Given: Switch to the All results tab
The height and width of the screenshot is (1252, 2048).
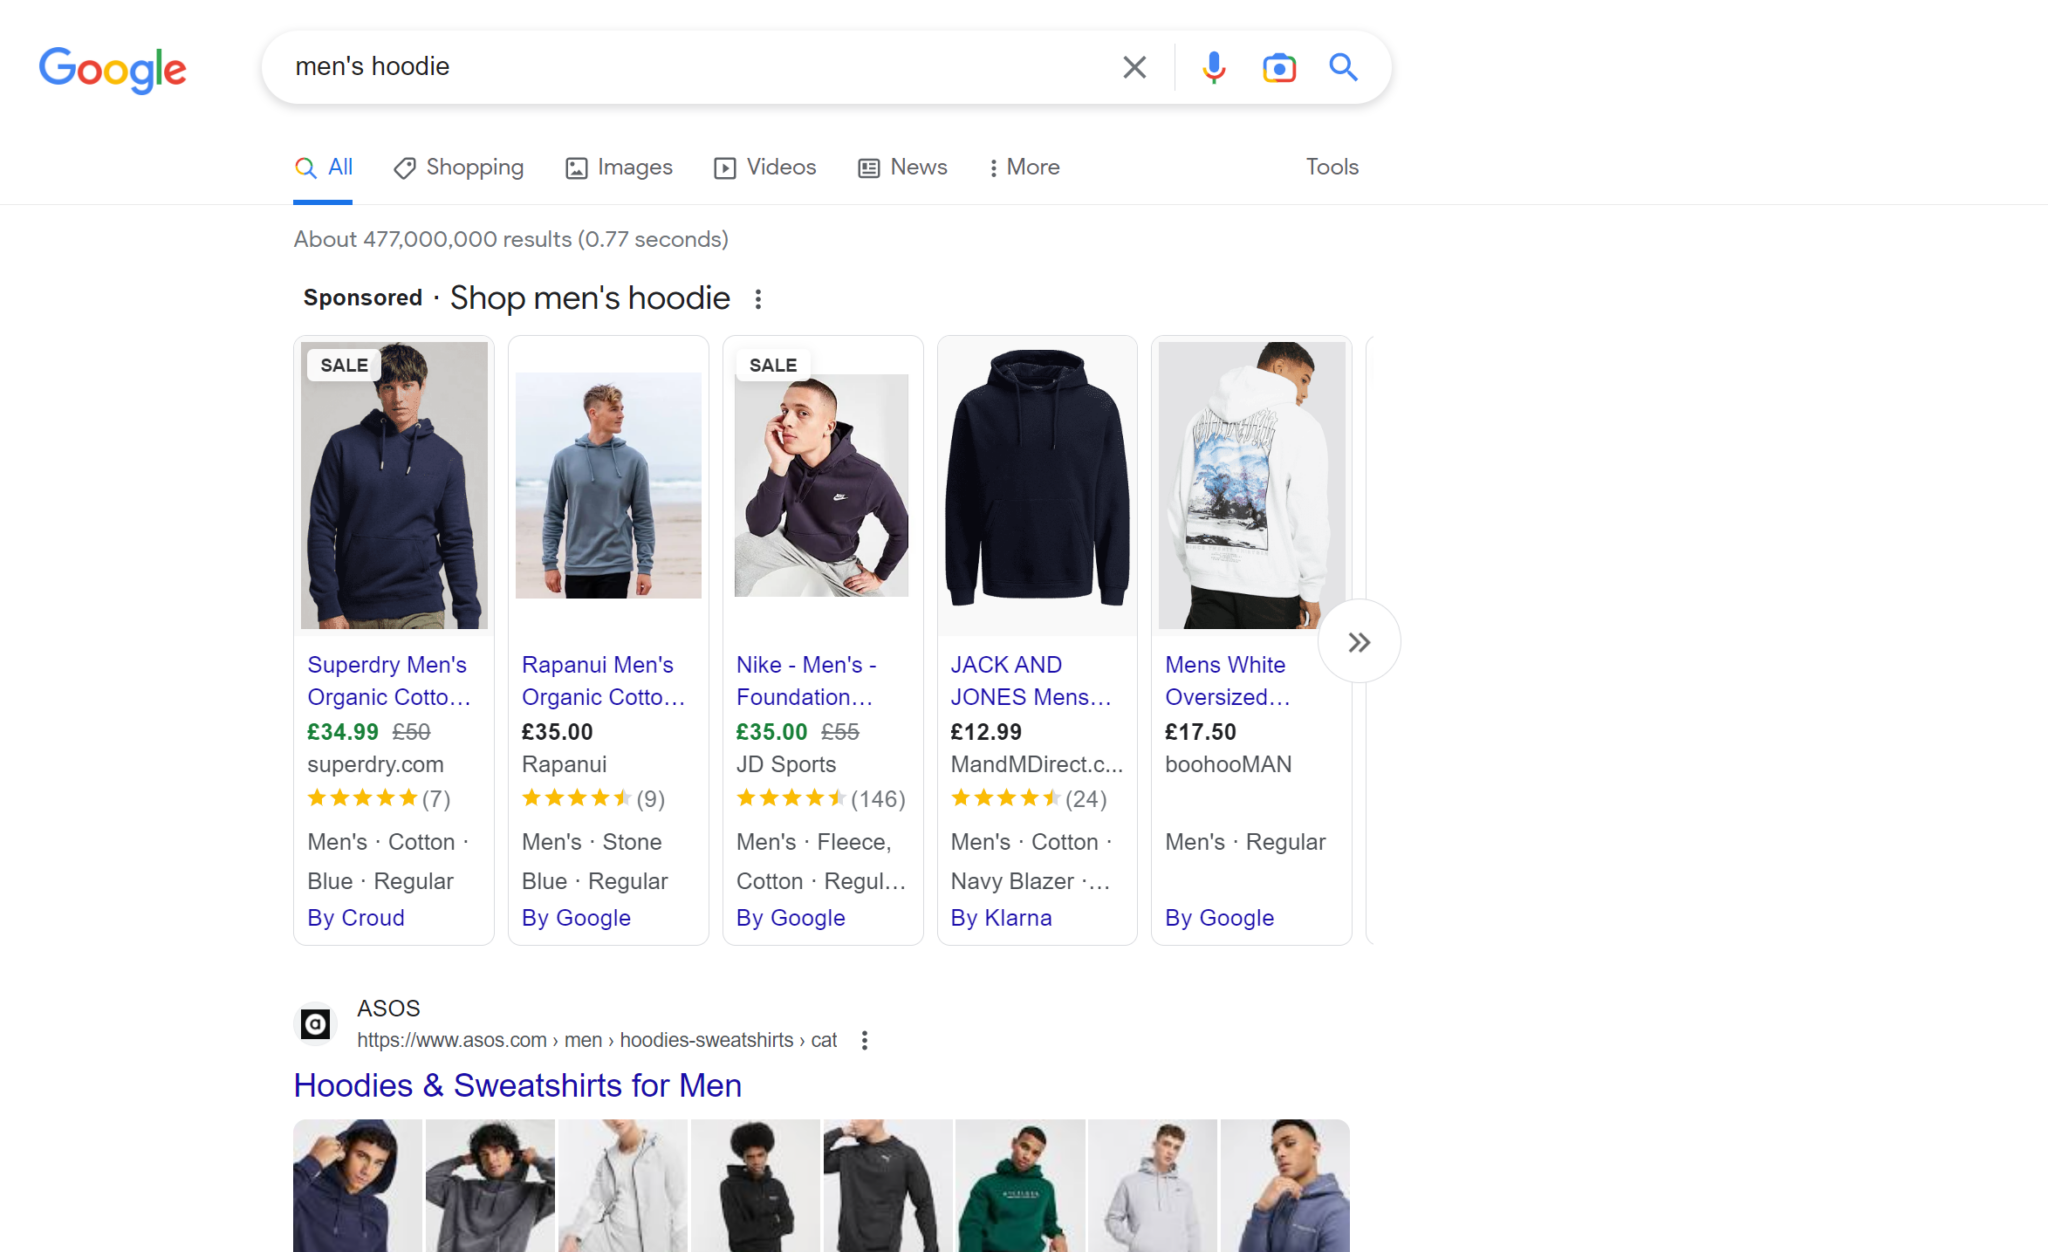Looking at the screenshot, I should [x=323, y=167].
